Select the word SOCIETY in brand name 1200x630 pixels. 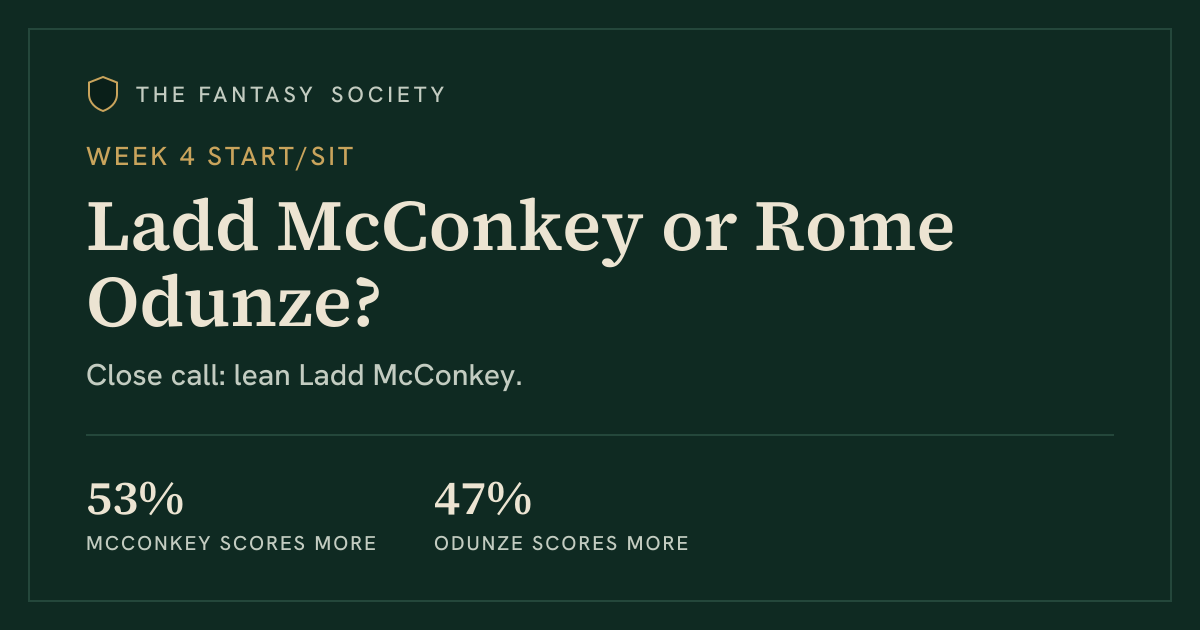[388, 95]
